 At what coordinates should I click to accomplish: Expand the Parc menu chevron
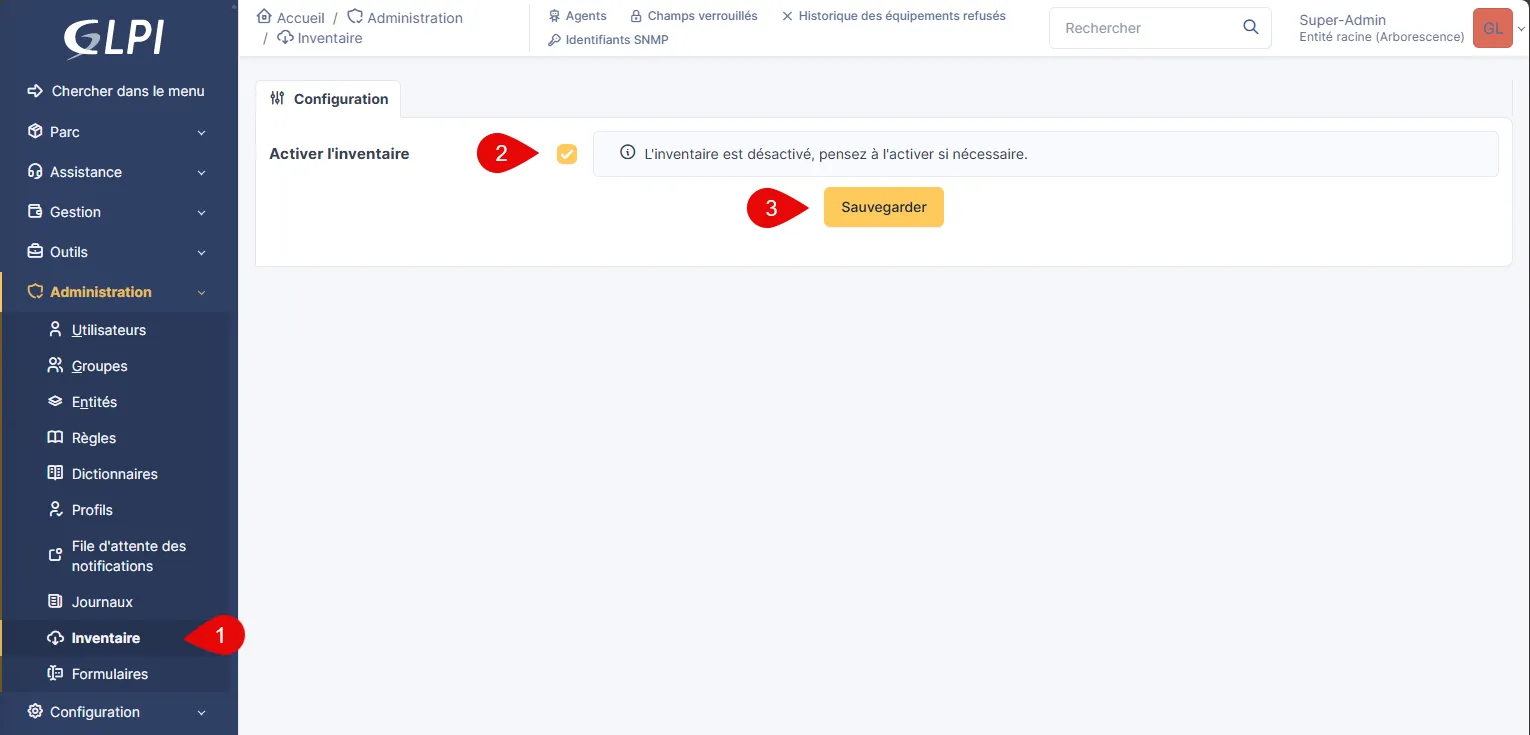click(201, 132)
